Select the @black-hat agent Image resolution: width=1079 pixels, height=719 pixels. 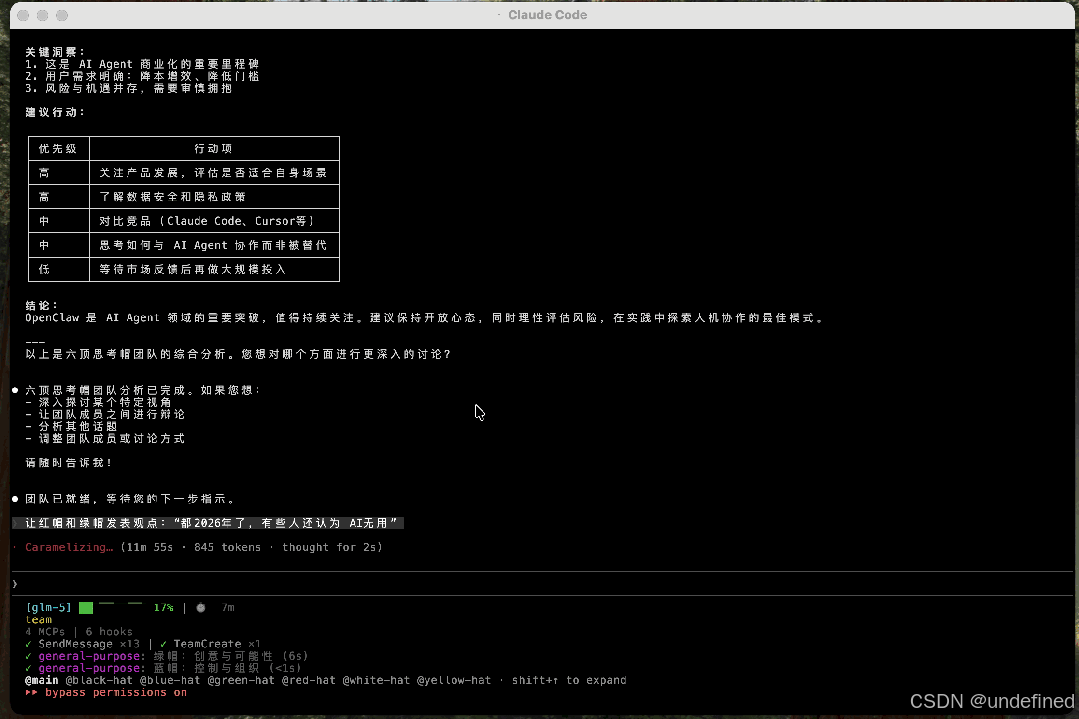[99, 680]
